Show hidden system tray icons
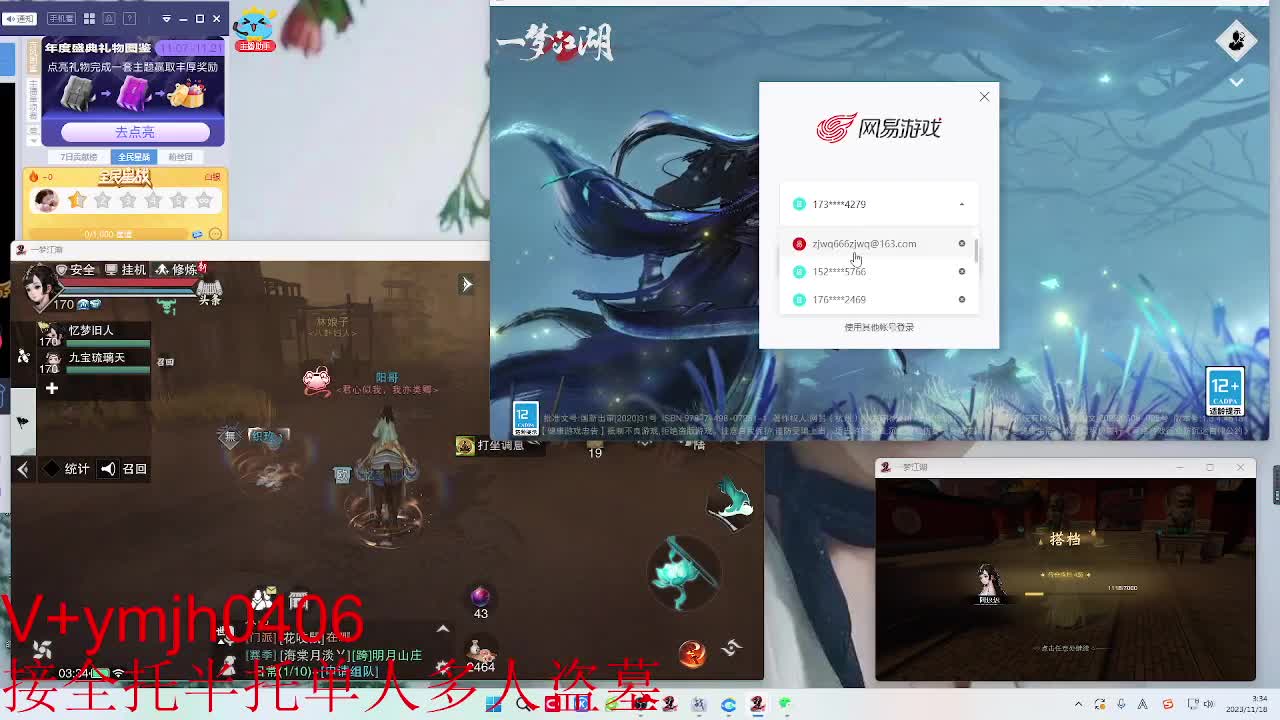Viewport: 1280px width, 720px height. pyautogui.click(x=1078, y=704)
